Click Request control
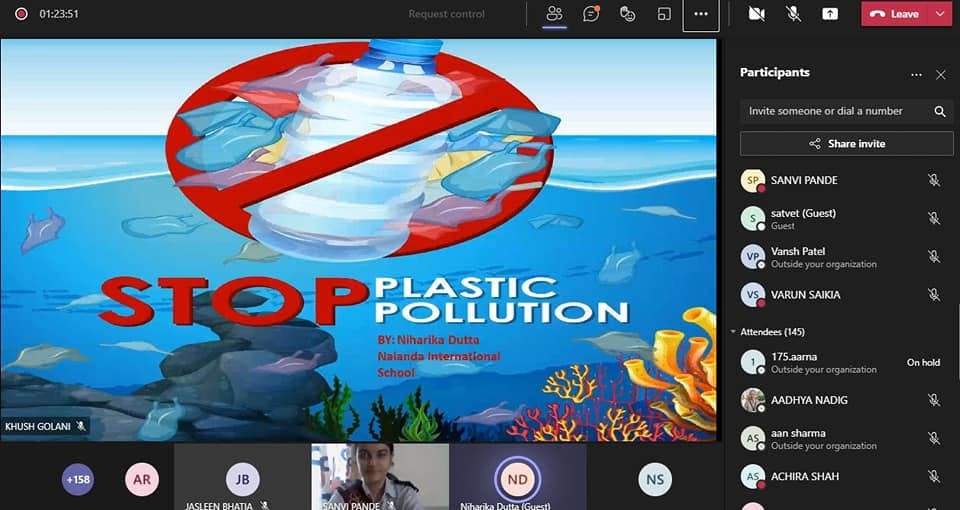This screenshot has height=510, width=960. coord(446,14)
